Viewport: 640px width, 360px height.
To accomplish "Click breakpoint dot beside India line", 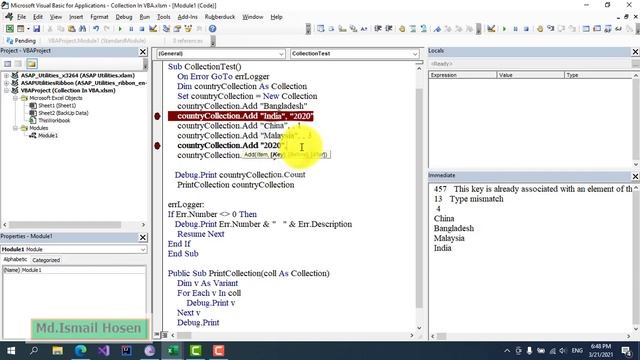I will pos(157,116).
